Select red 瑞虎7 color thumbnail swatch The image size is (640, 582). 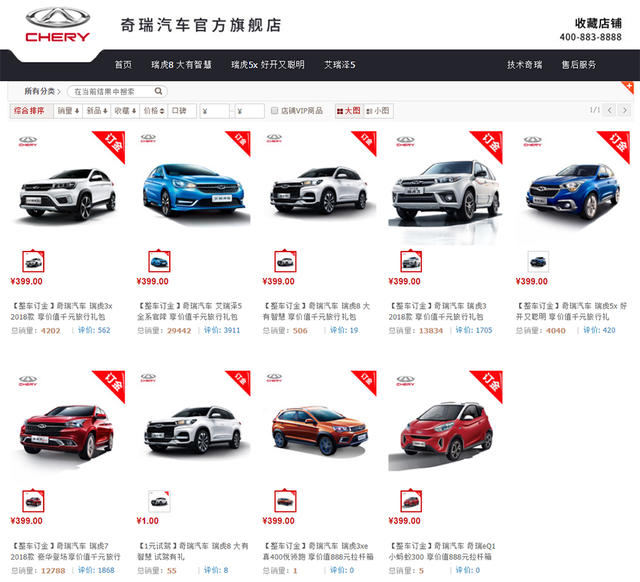coord(33,501)
